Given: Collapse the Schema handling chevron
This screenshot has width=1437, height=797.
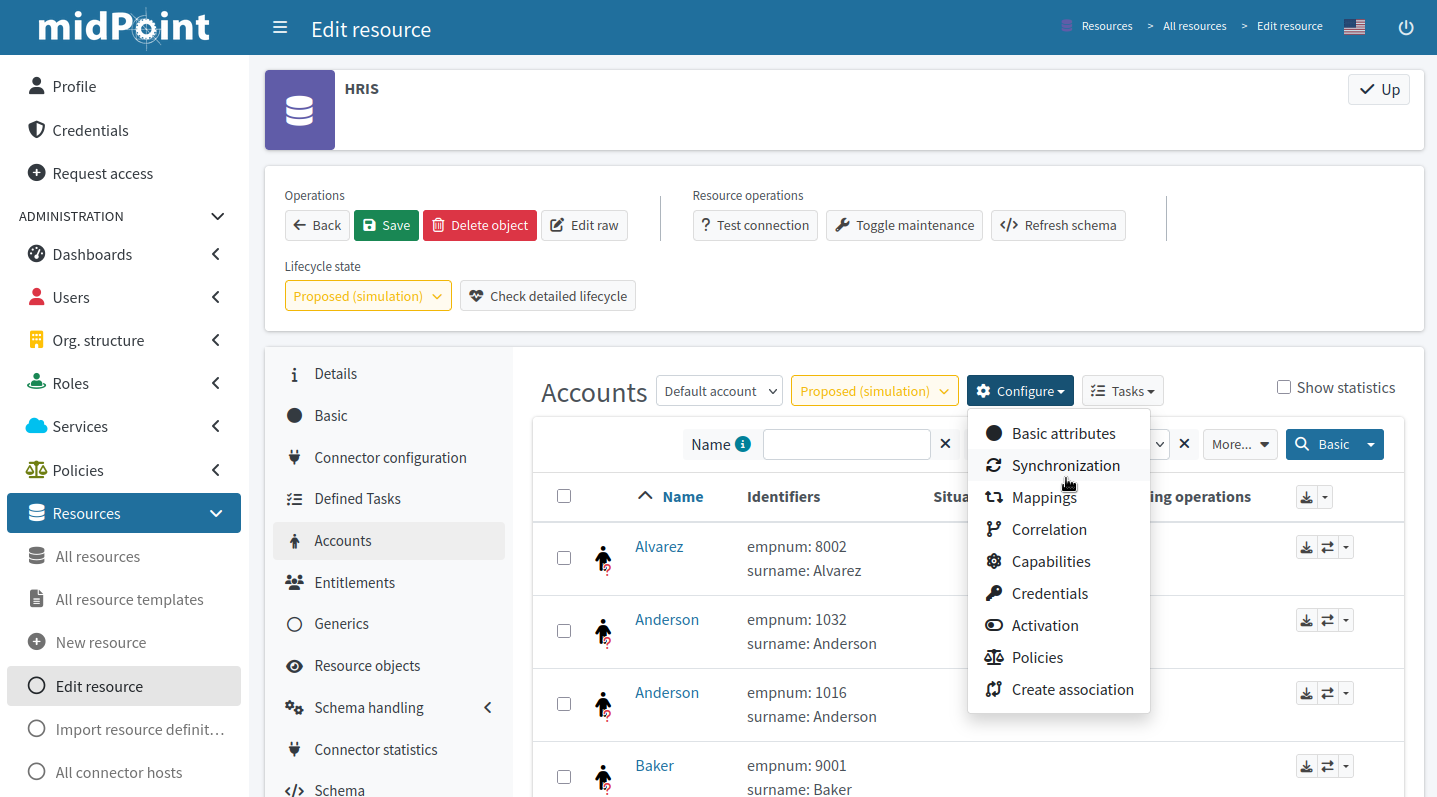Looking at the screenshot, I should click(x=487, y=707).
